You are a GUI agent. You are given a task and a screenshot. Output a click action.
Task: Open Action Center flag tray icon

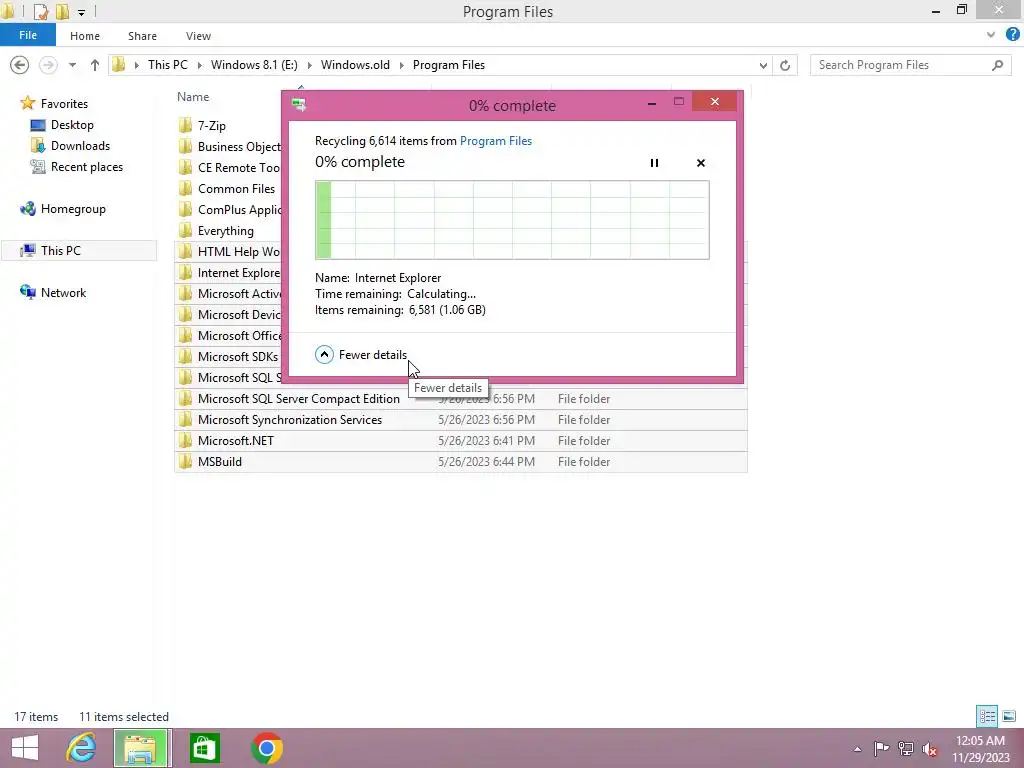(881, 748)
